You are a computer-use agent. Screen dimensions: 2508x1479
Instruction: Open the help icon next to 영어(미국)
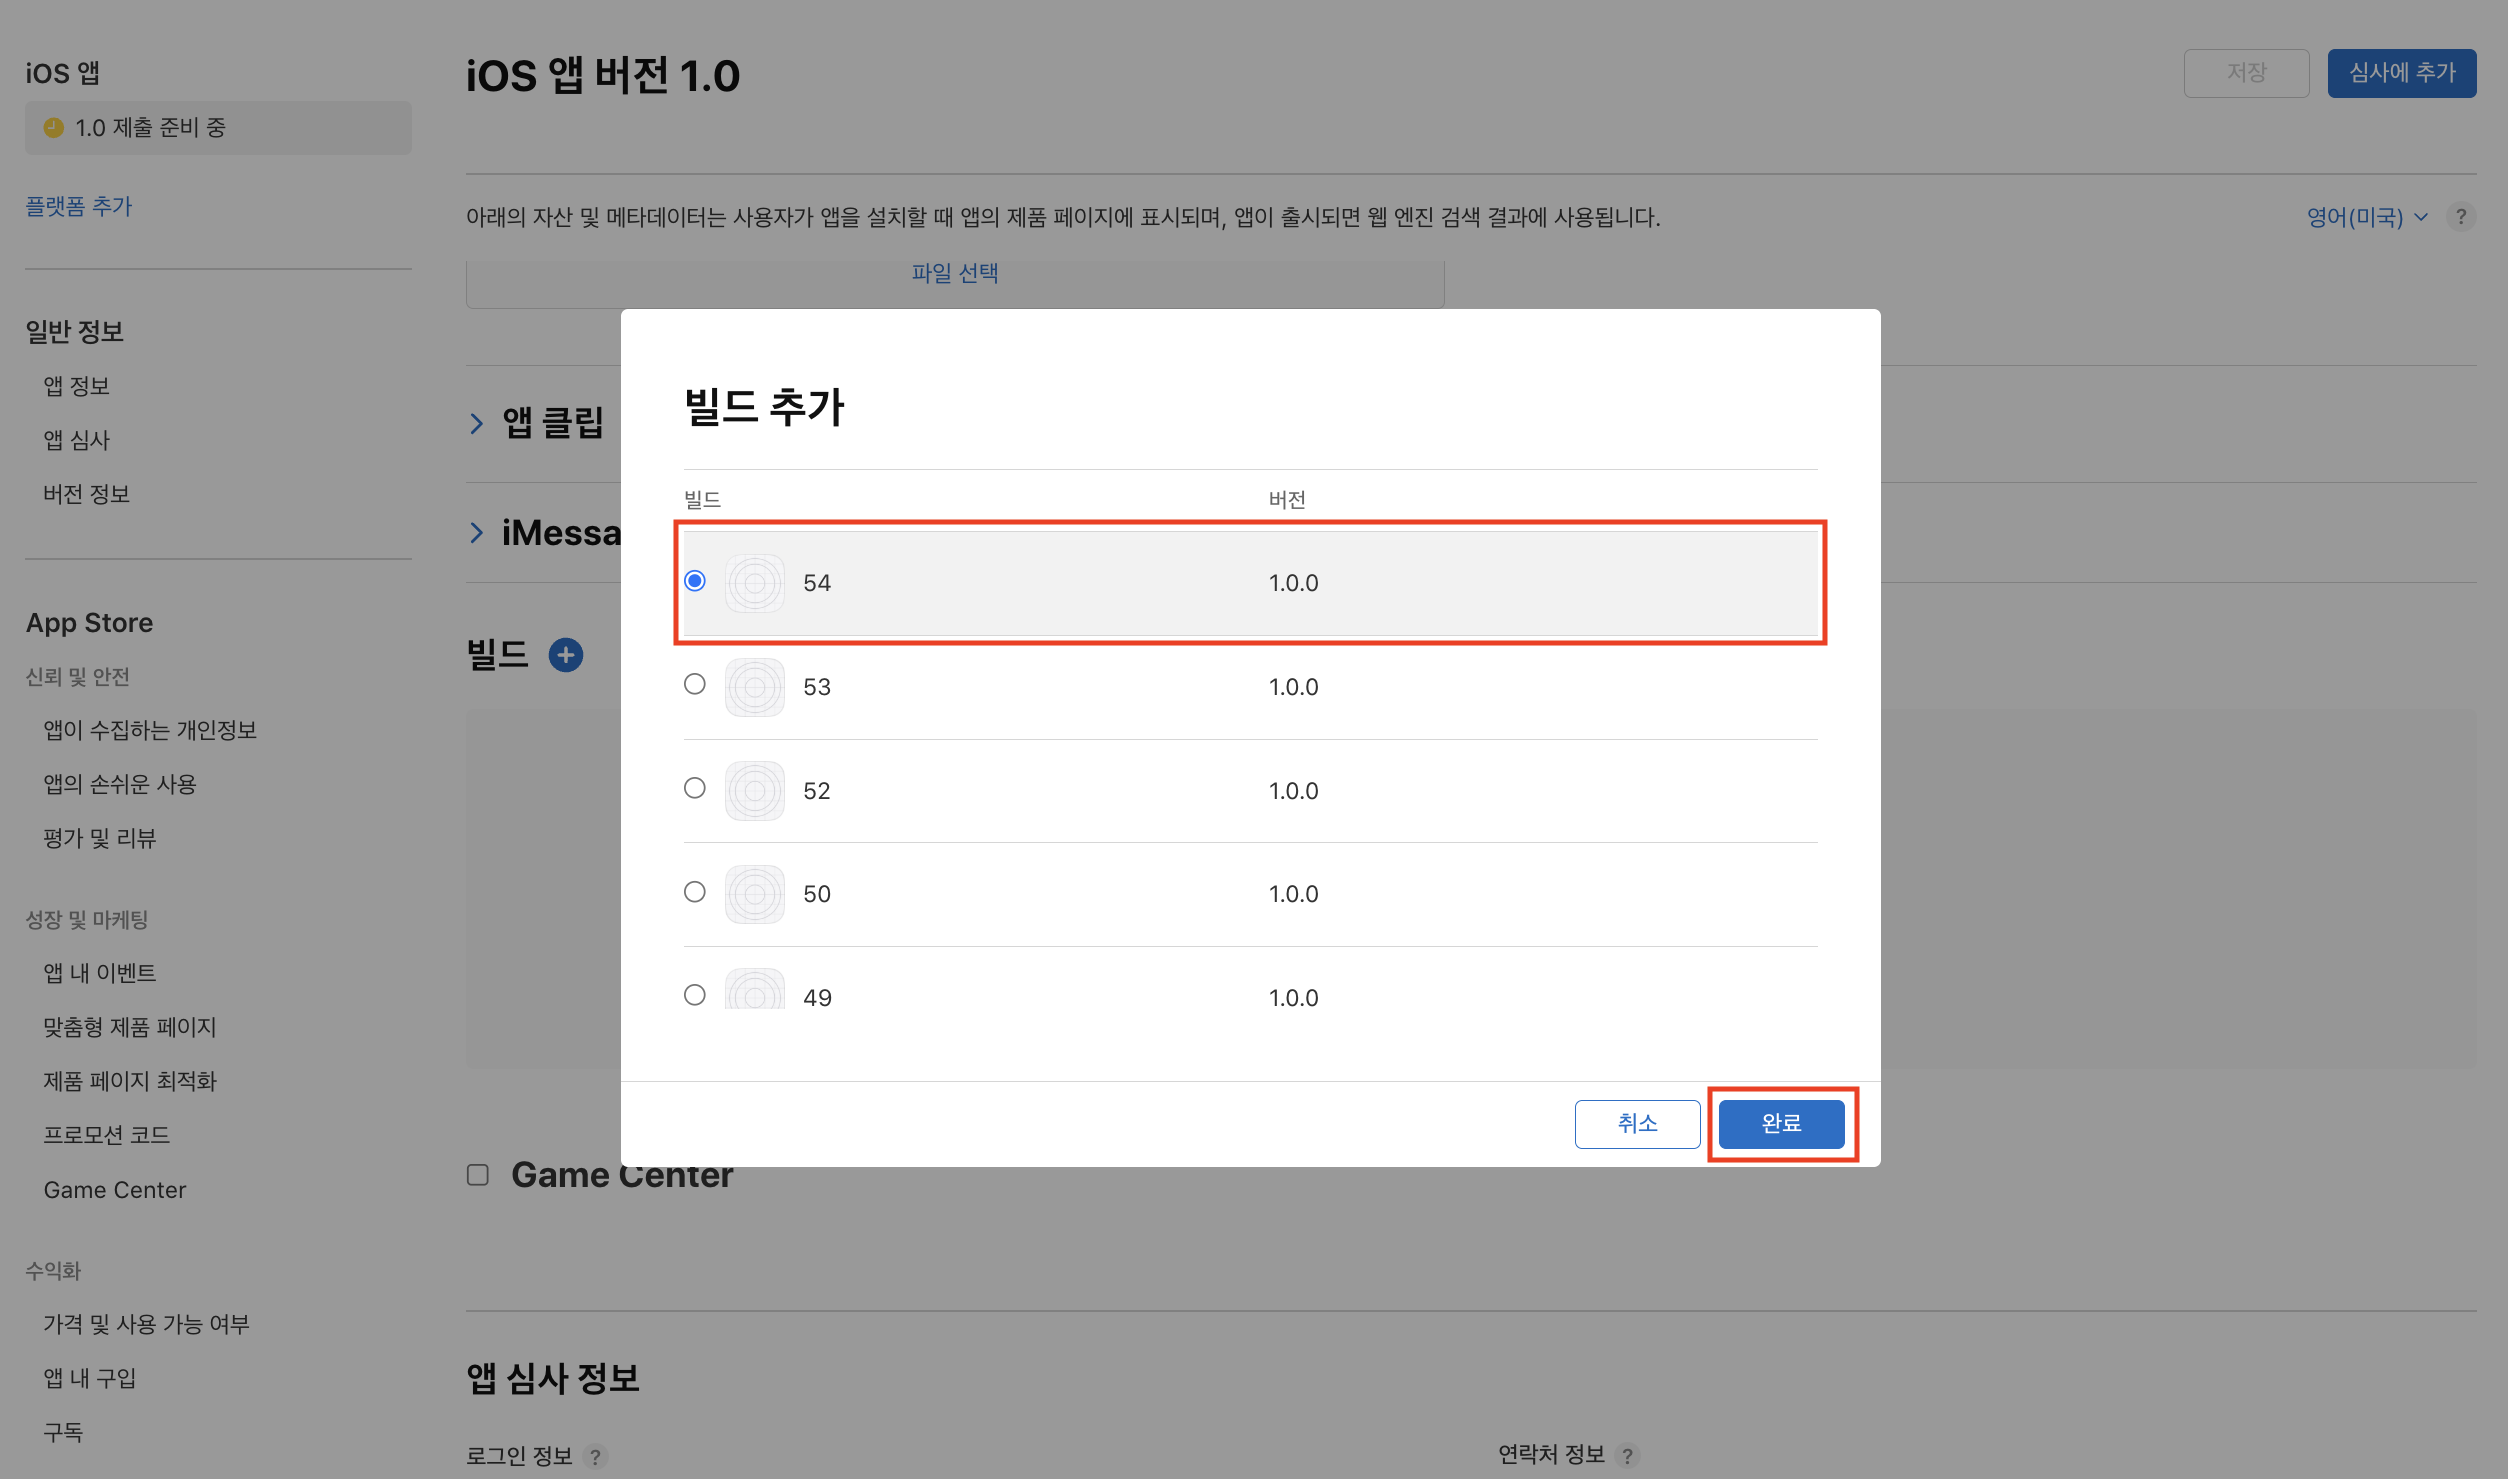2462,217
